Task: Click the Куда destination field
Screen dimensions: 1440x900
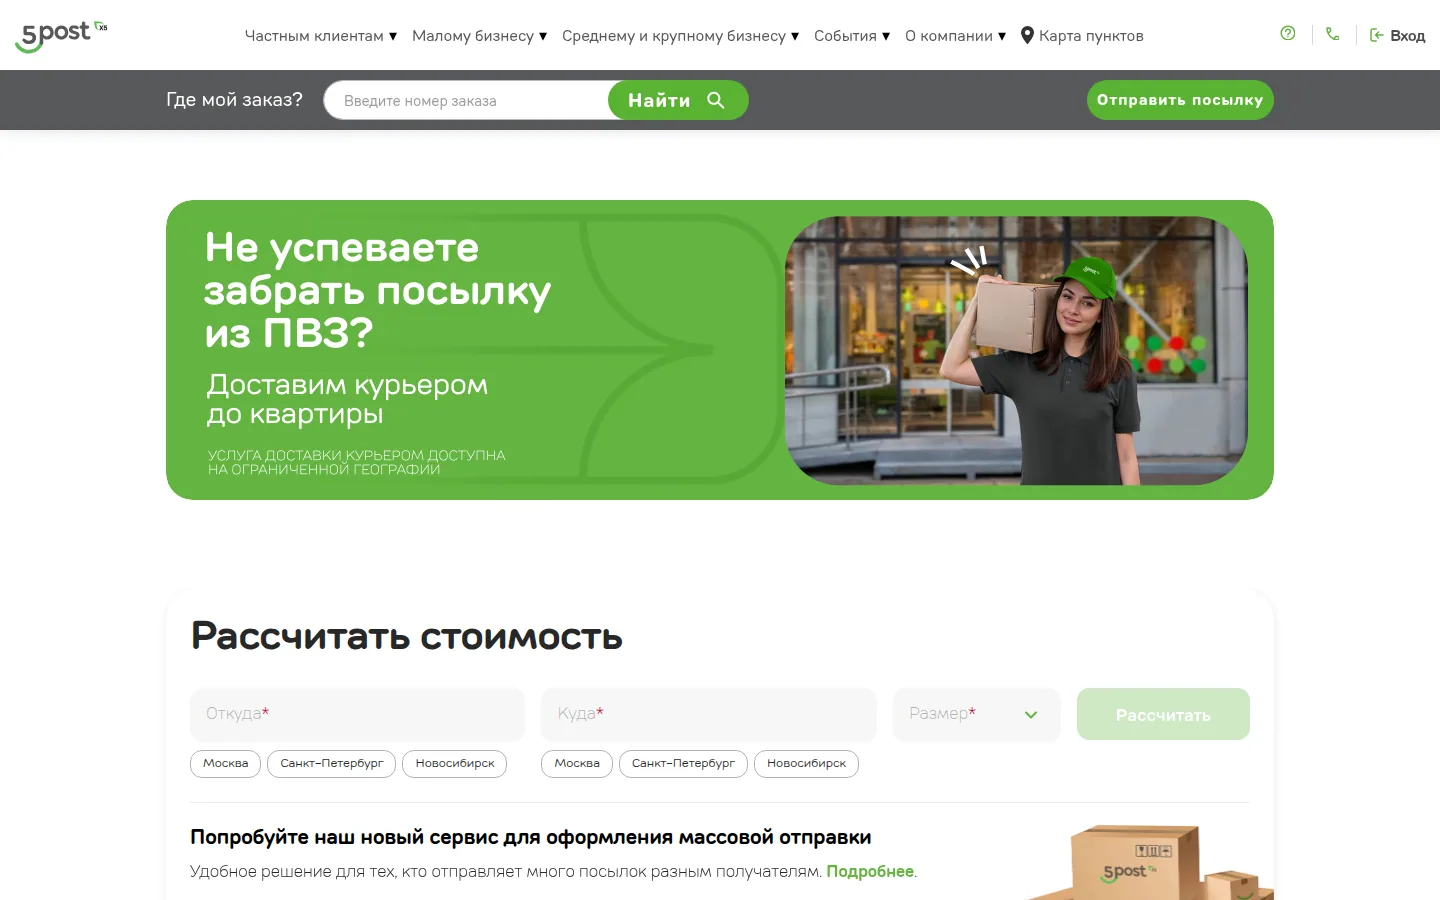Action: pos(709,714)
